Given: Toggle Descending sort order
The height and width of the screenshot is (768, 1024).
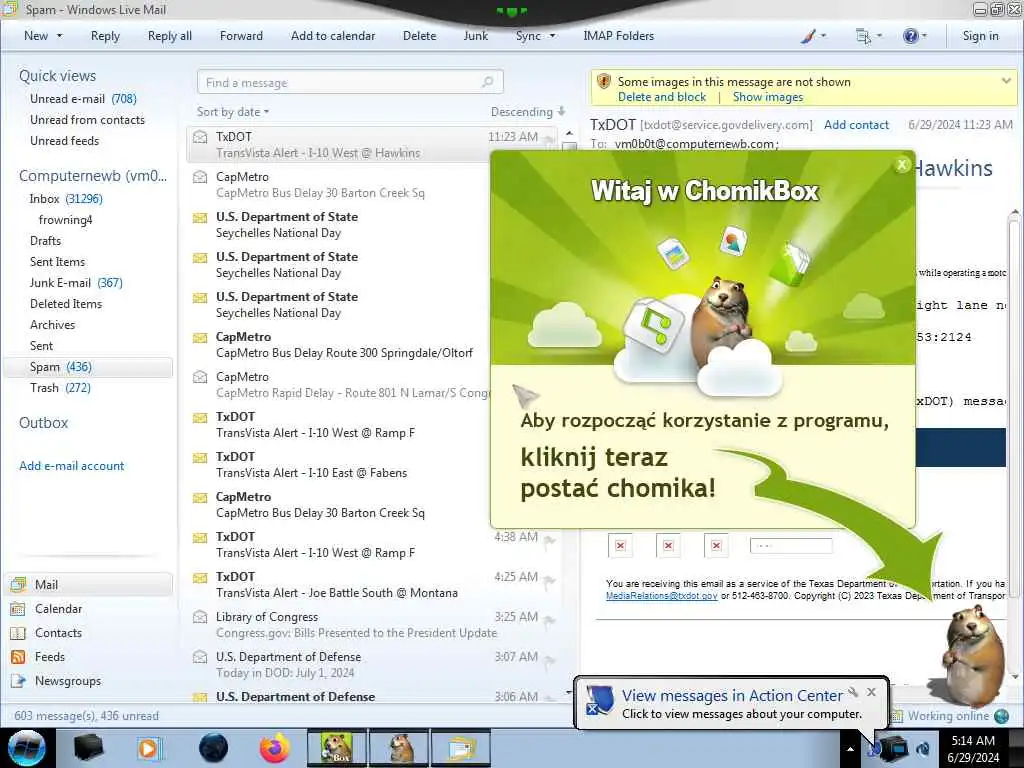Looking at the screenshot, I should coord(528,112).
